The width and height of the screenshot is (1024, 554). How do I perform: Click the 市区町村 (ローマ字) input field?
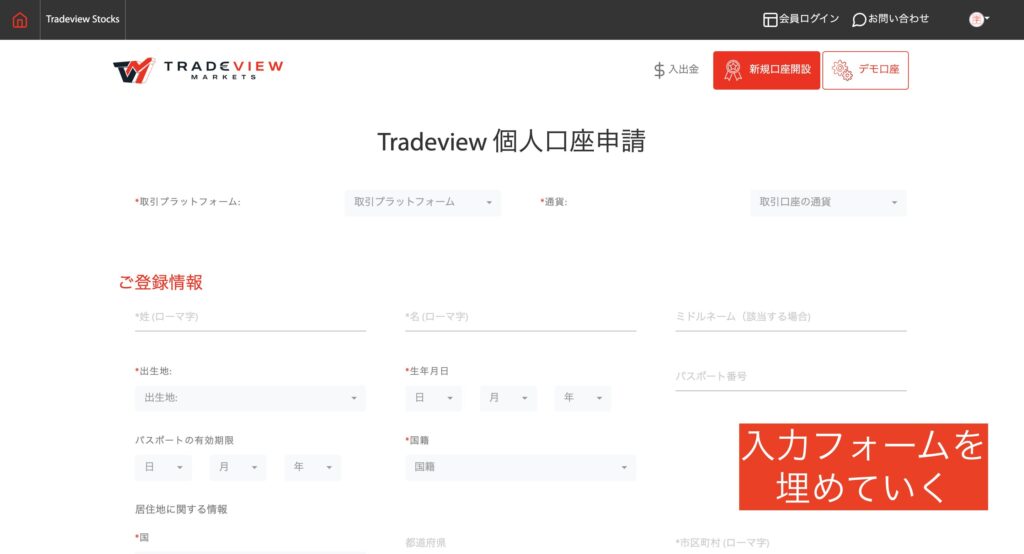[x=791, y=543]
